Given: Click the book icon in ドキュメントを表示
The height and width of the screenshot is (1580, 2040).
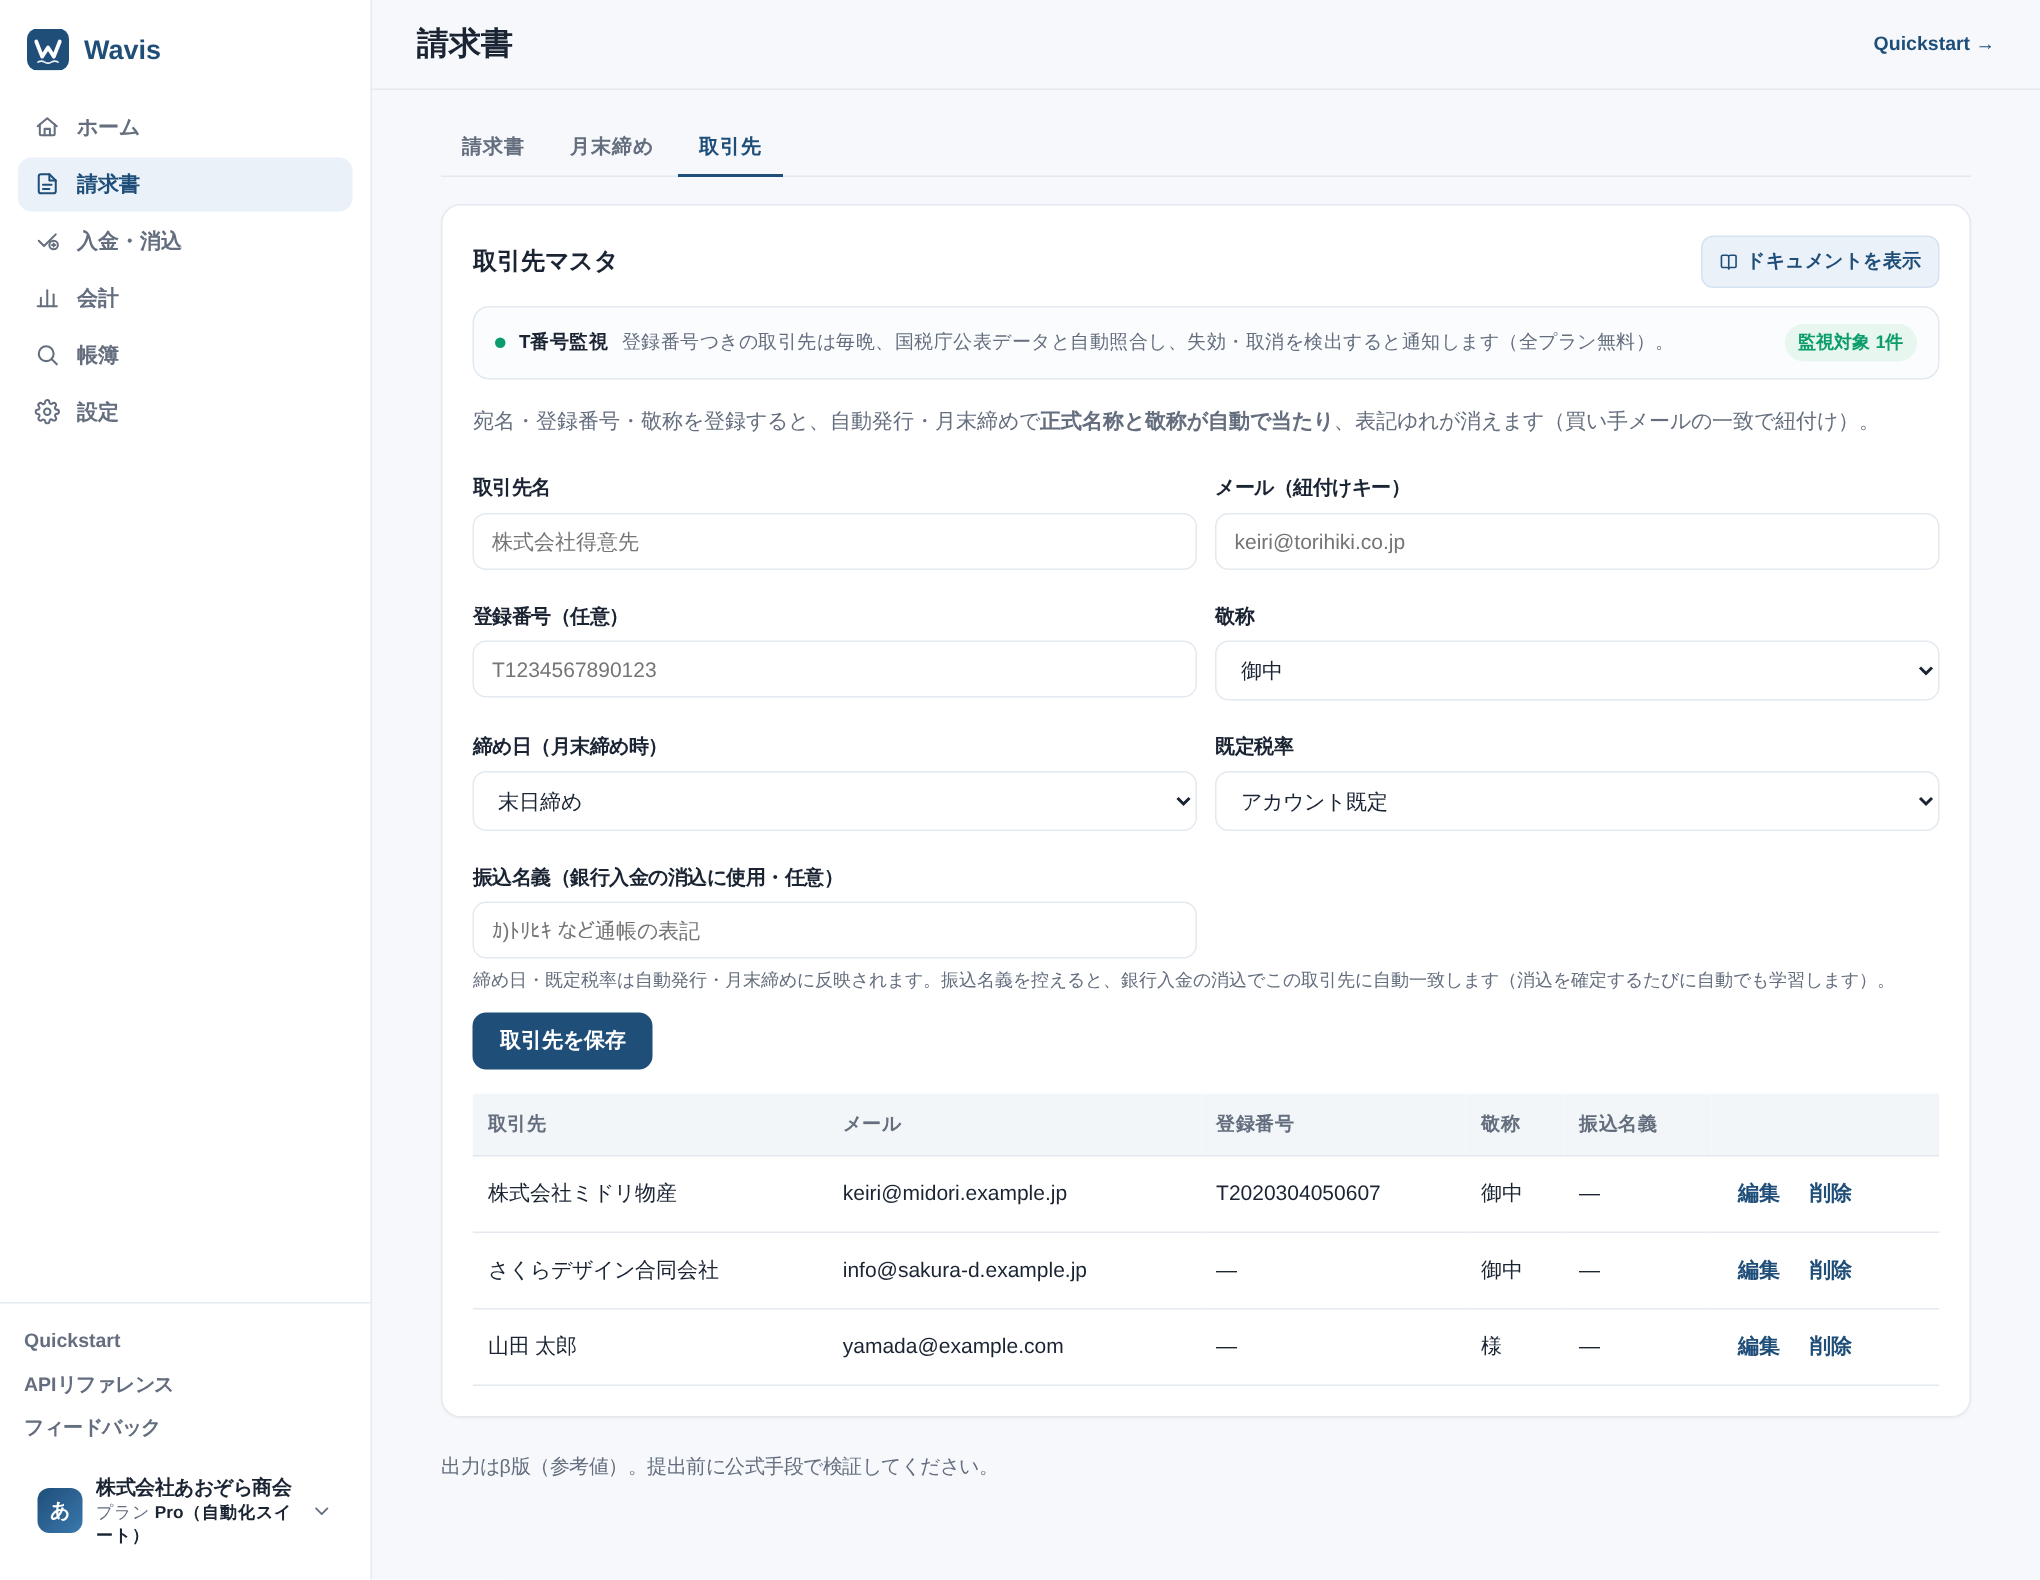Looking at the screenshot, I should point(1729,262).
